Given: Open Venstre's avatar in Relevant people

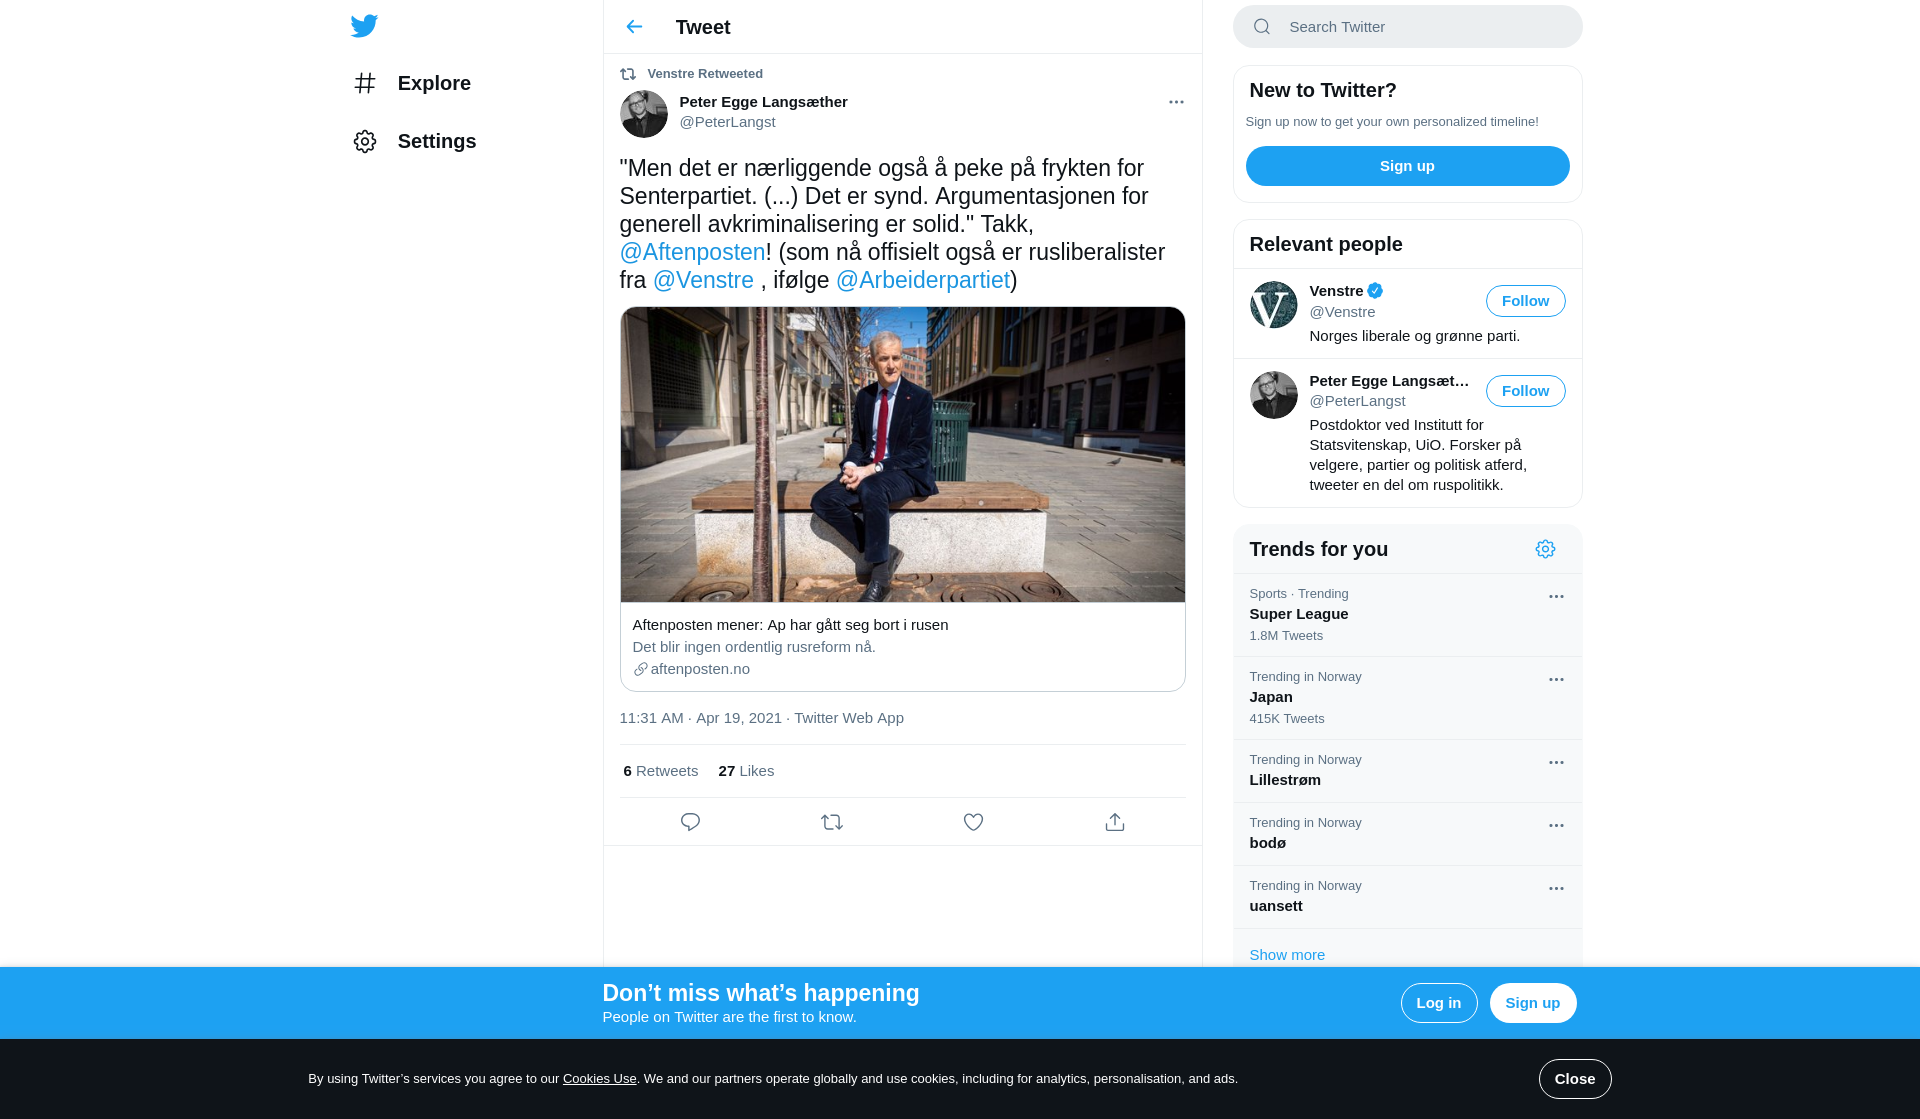Looking at the screenshot, I should coord(1274,305).
